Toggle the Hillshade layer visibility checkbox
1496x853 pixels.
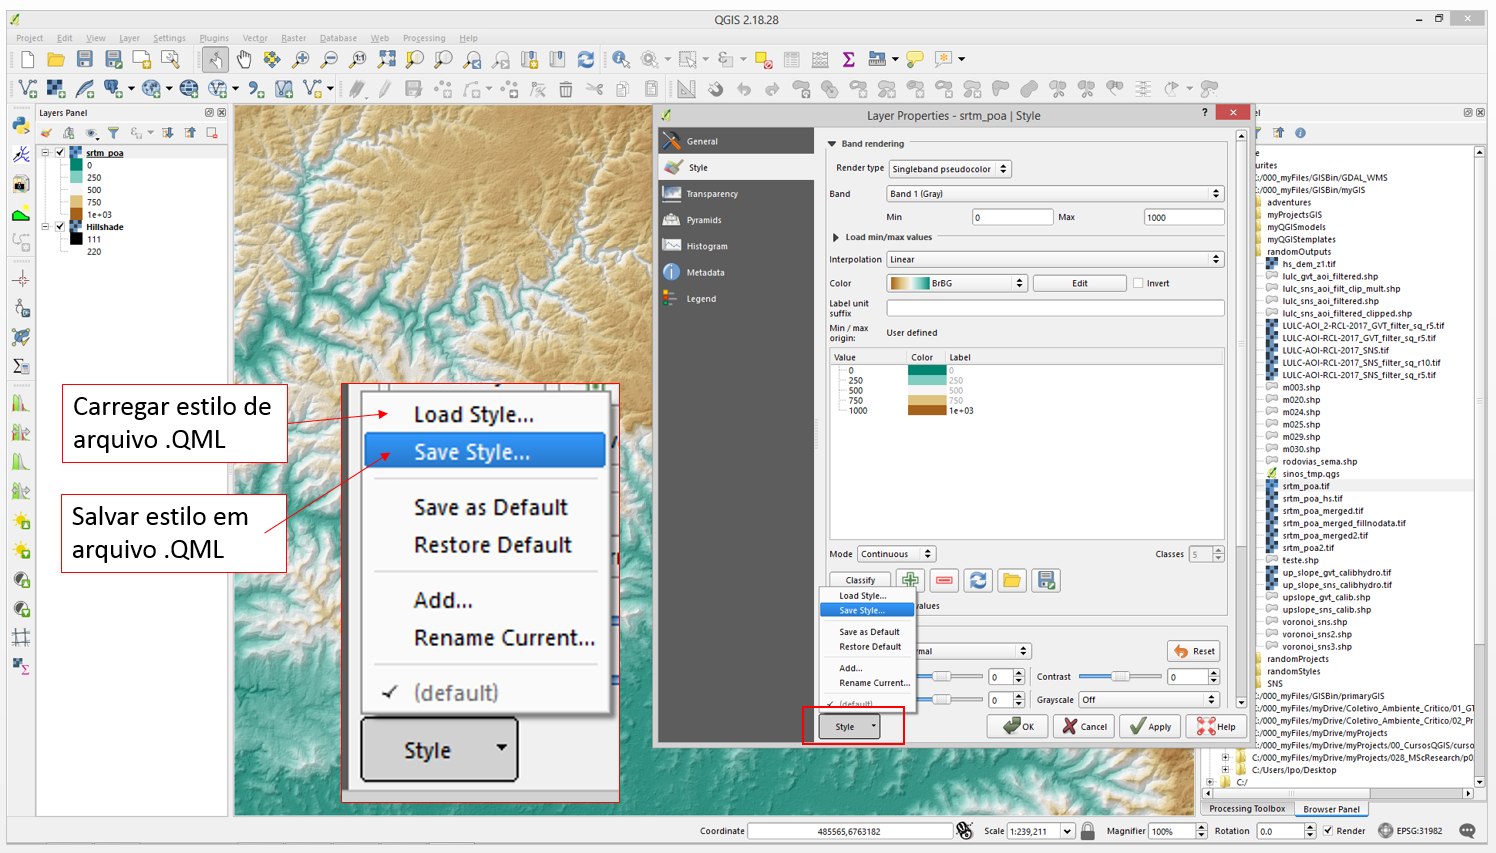60,227
